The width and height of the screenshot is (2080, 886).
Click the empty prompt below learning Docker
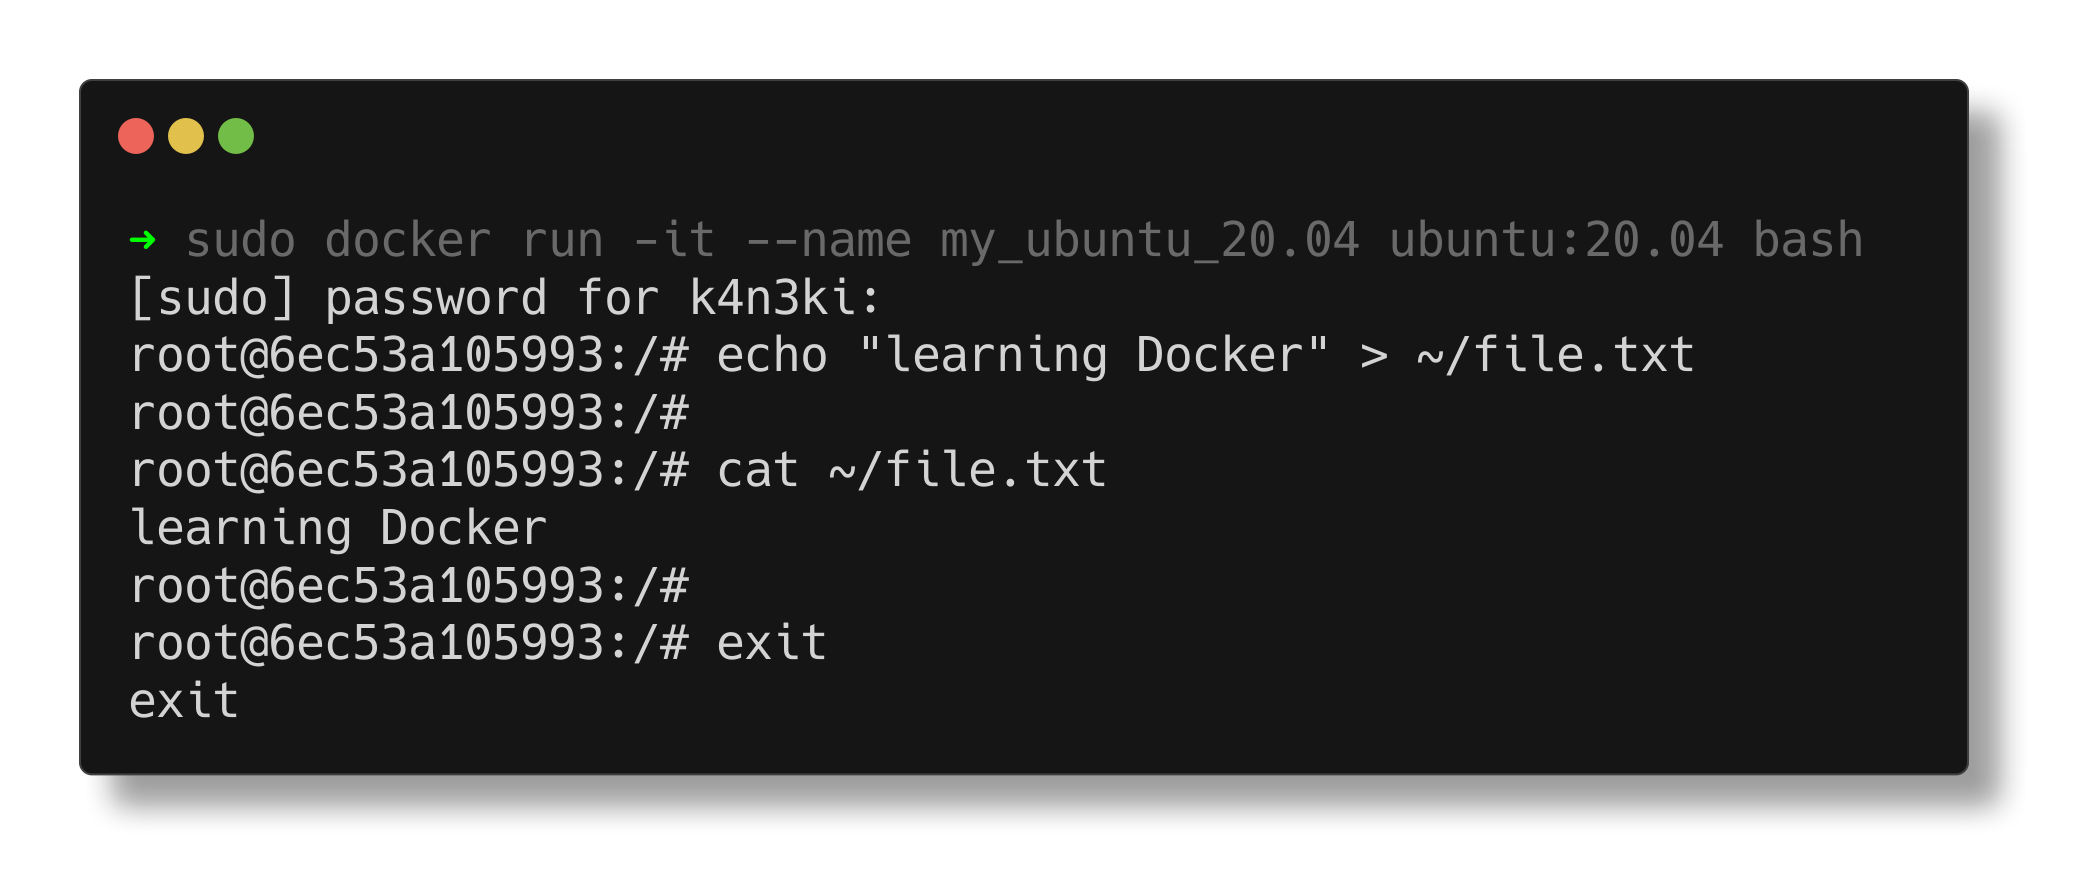coord(410,586)
